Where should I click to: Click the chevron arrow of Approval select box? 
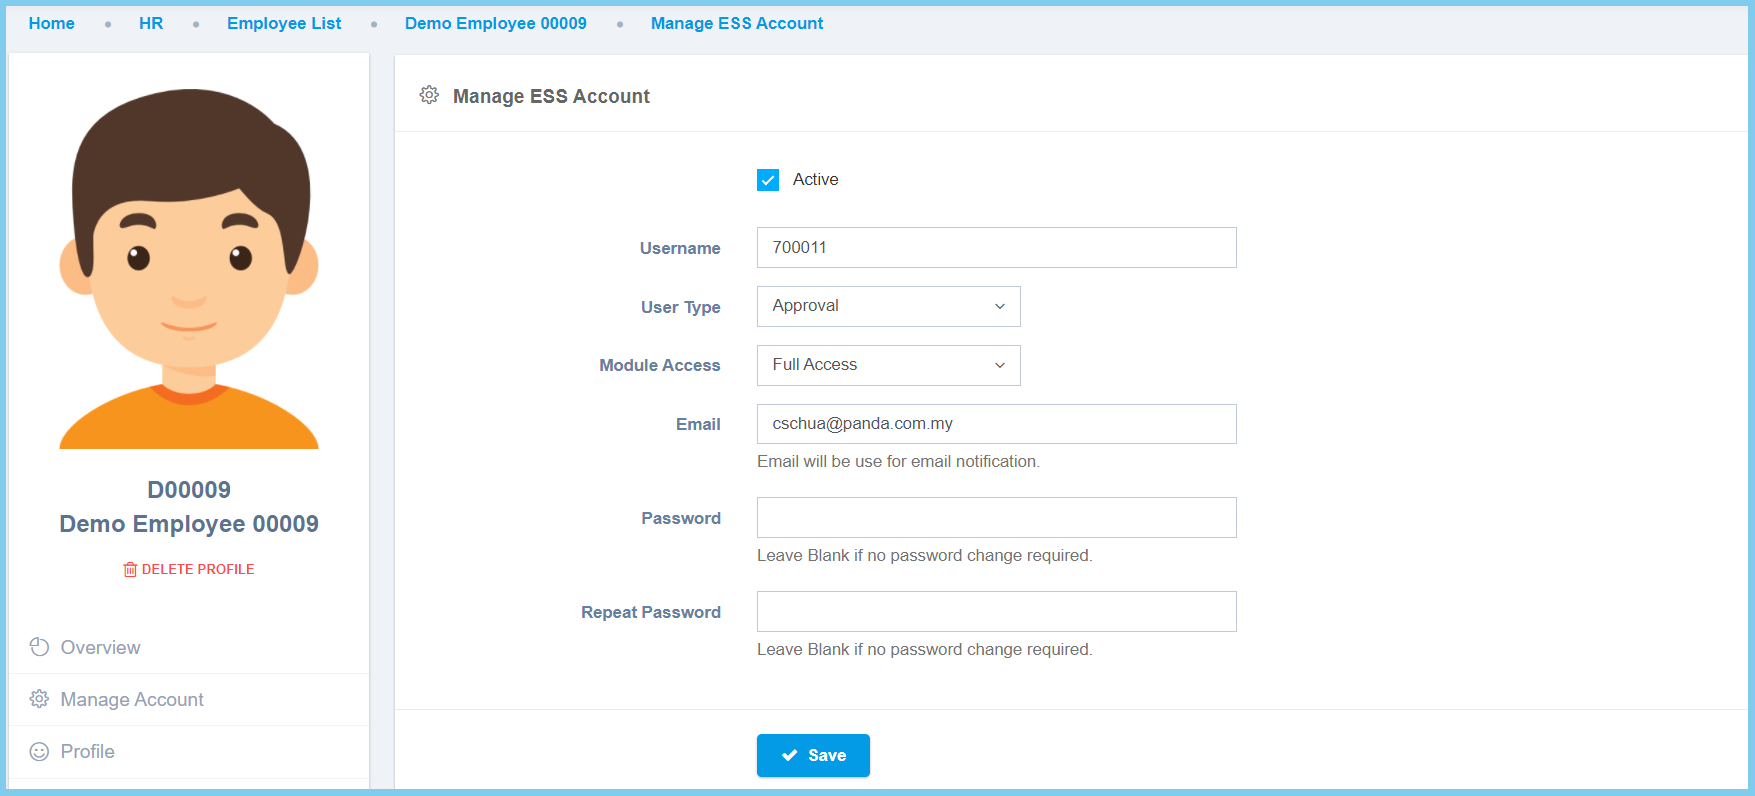tap(999, 306)
